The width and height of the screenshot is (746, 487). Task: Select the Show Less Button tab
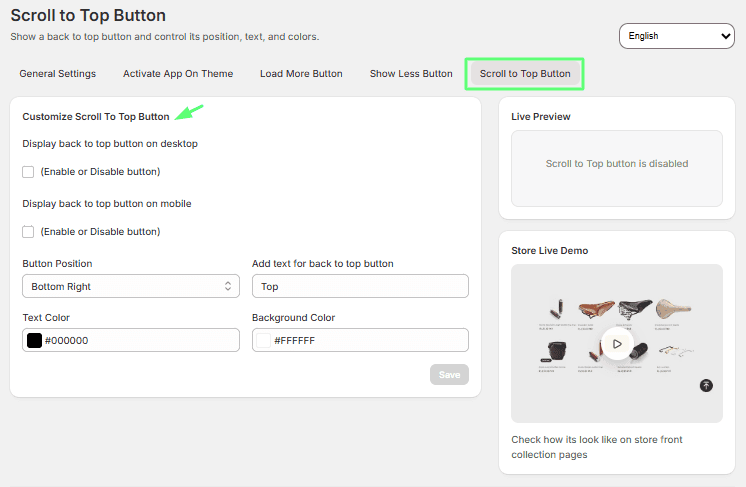[x=411, y=74]
